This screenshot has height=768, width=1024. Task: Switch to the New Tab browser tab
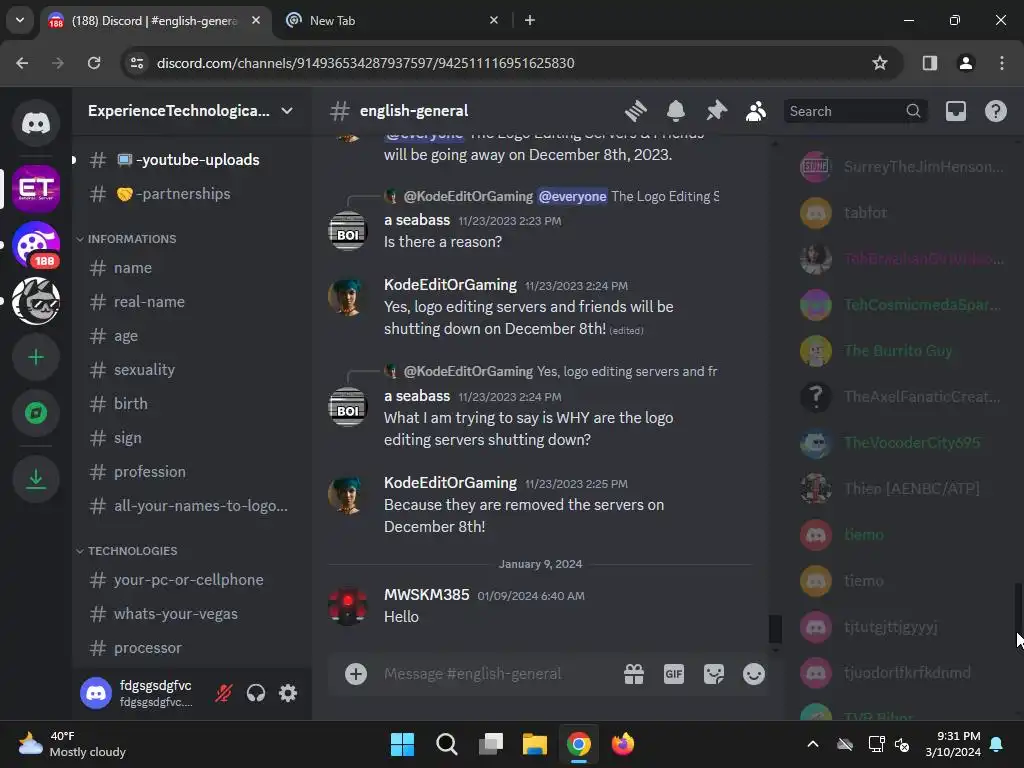(391, 21)
